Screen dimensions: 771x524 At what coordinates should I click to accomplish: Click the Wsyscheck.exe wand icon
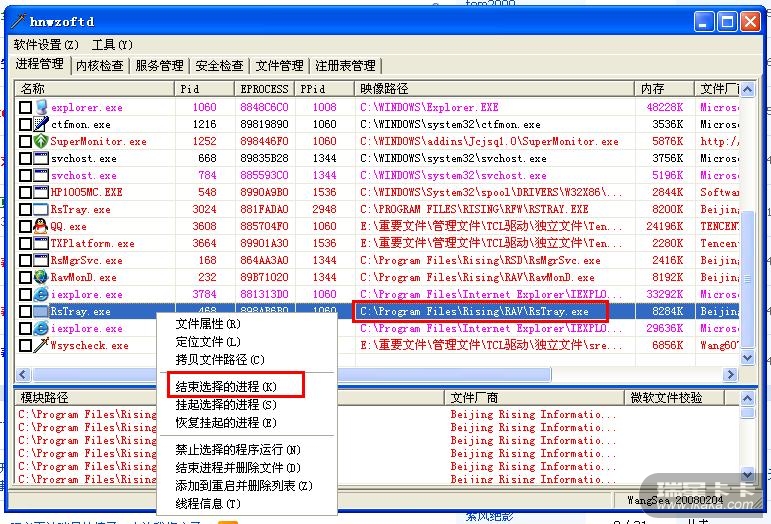41,345
